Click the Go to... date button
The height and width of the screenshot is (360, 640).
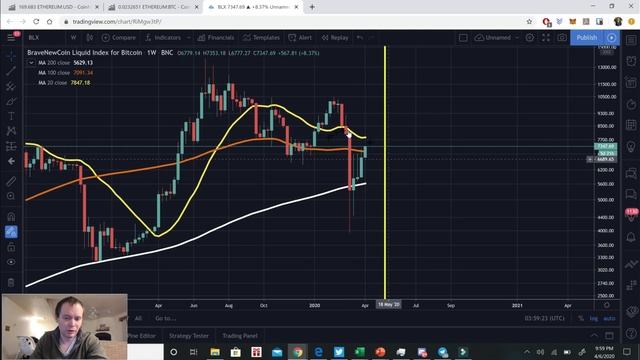tap(165, 318)
